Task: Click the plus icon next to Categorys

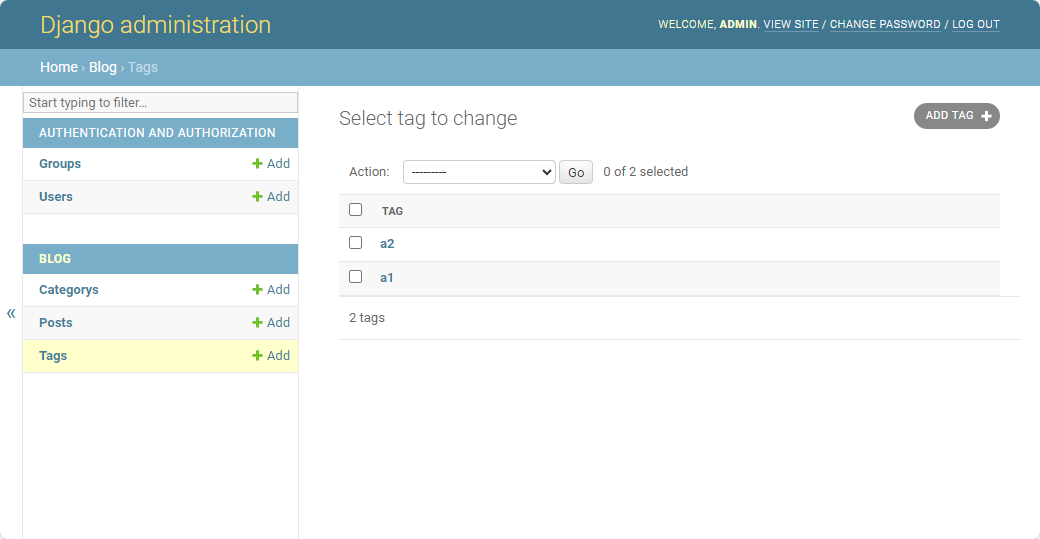Action: 257,289
